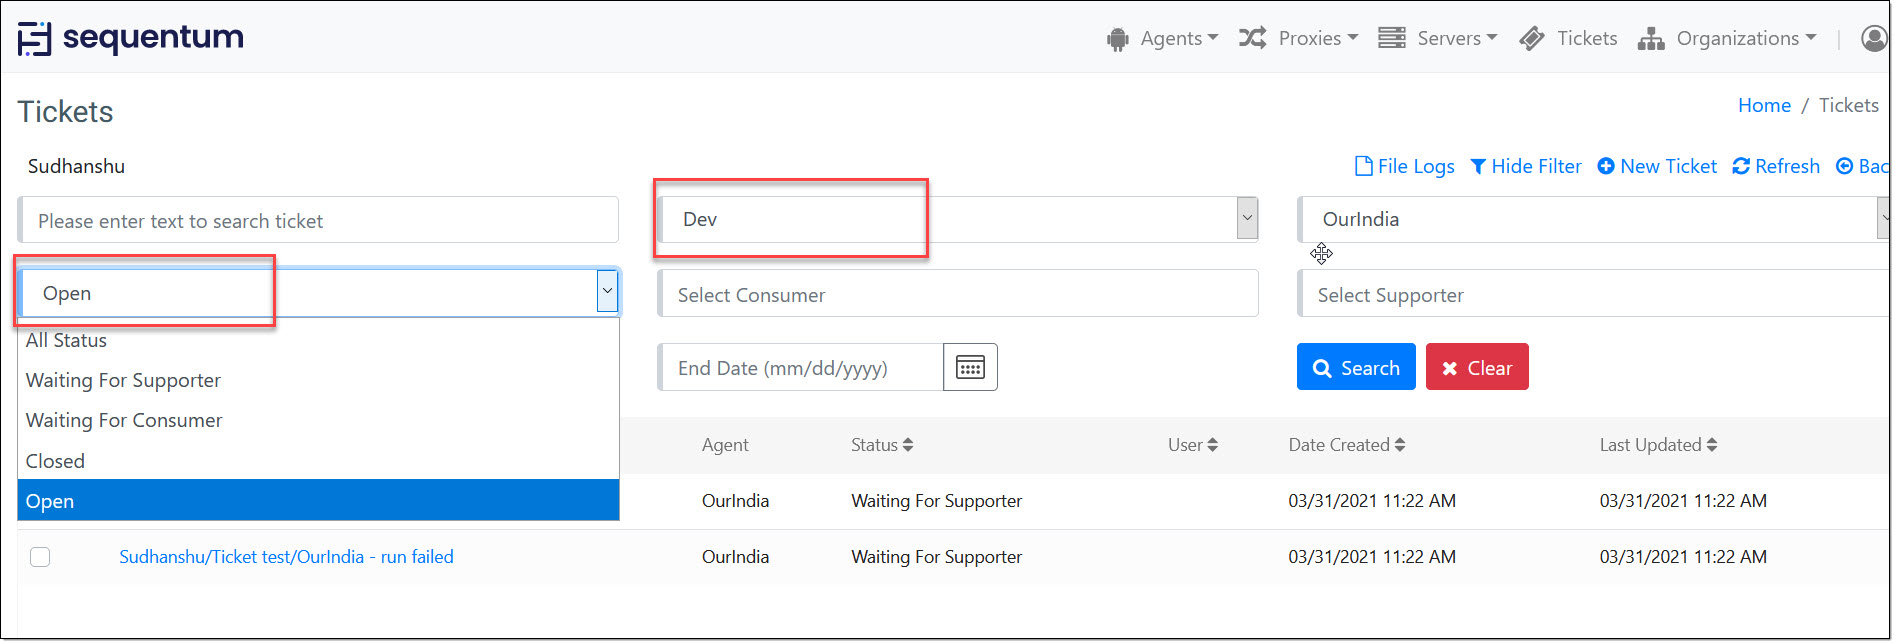Pick Closed from the status list

click(x=318, y=460)
